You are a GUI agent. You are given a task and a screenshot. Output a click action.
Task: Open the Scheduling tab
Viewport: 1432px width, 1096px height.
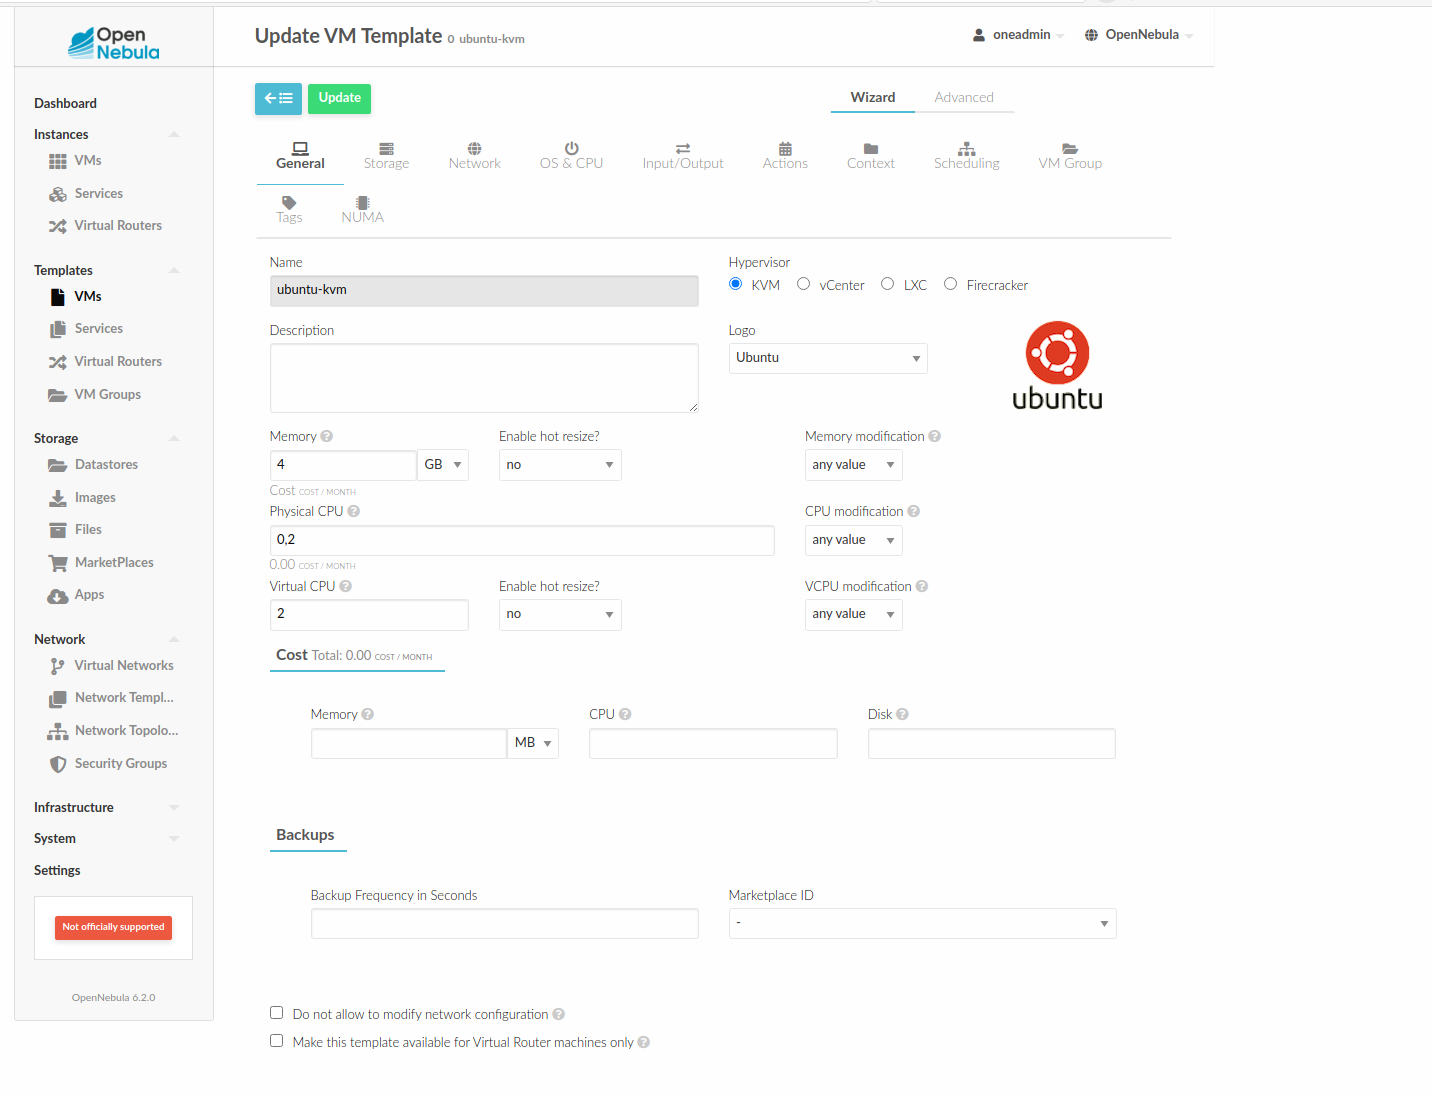(x=966, y=156)
